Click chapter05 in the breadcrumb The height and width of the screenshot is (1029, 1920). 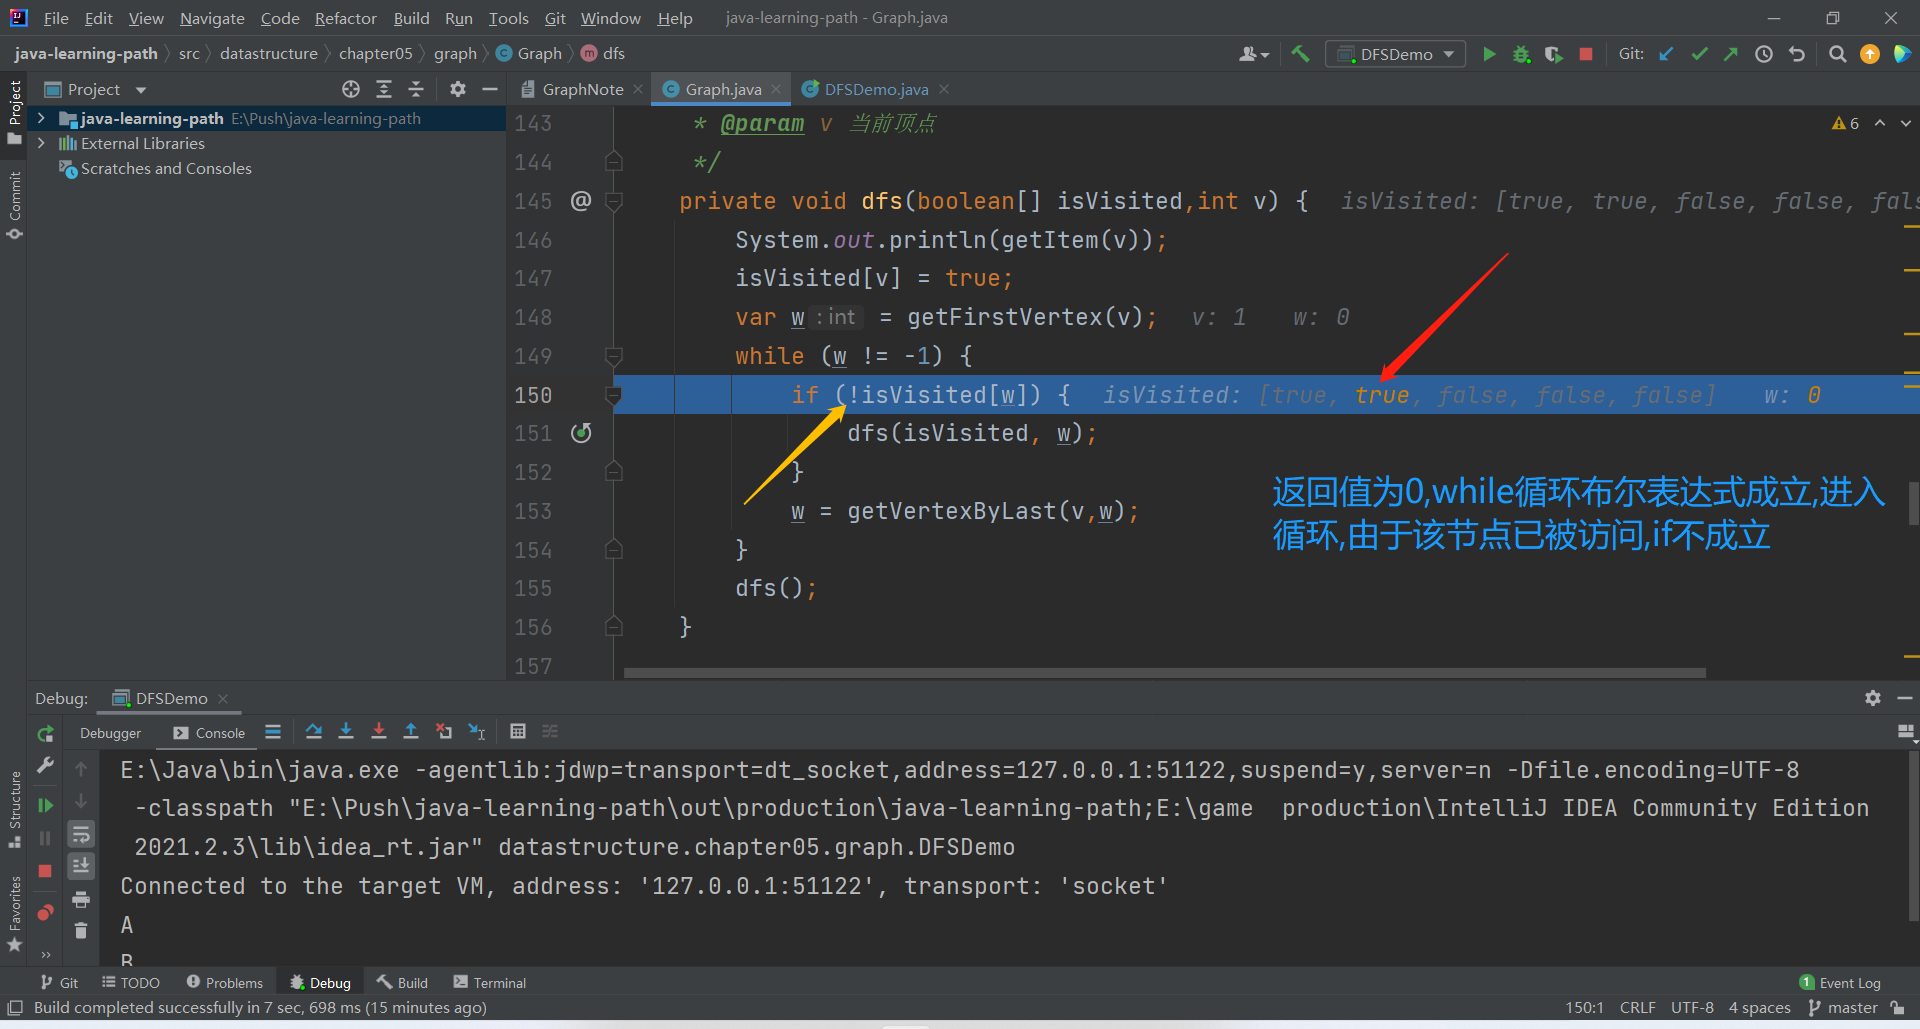[x=375, y=54]
